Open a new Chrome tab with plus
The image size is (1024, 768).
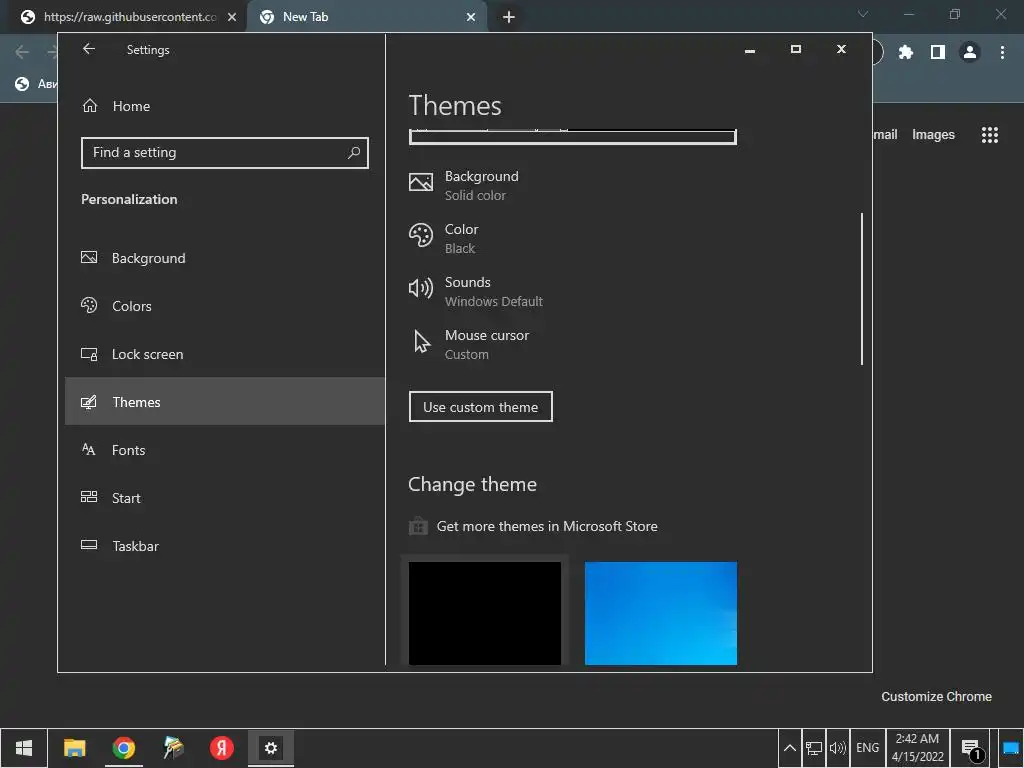[x=509, y=17]
